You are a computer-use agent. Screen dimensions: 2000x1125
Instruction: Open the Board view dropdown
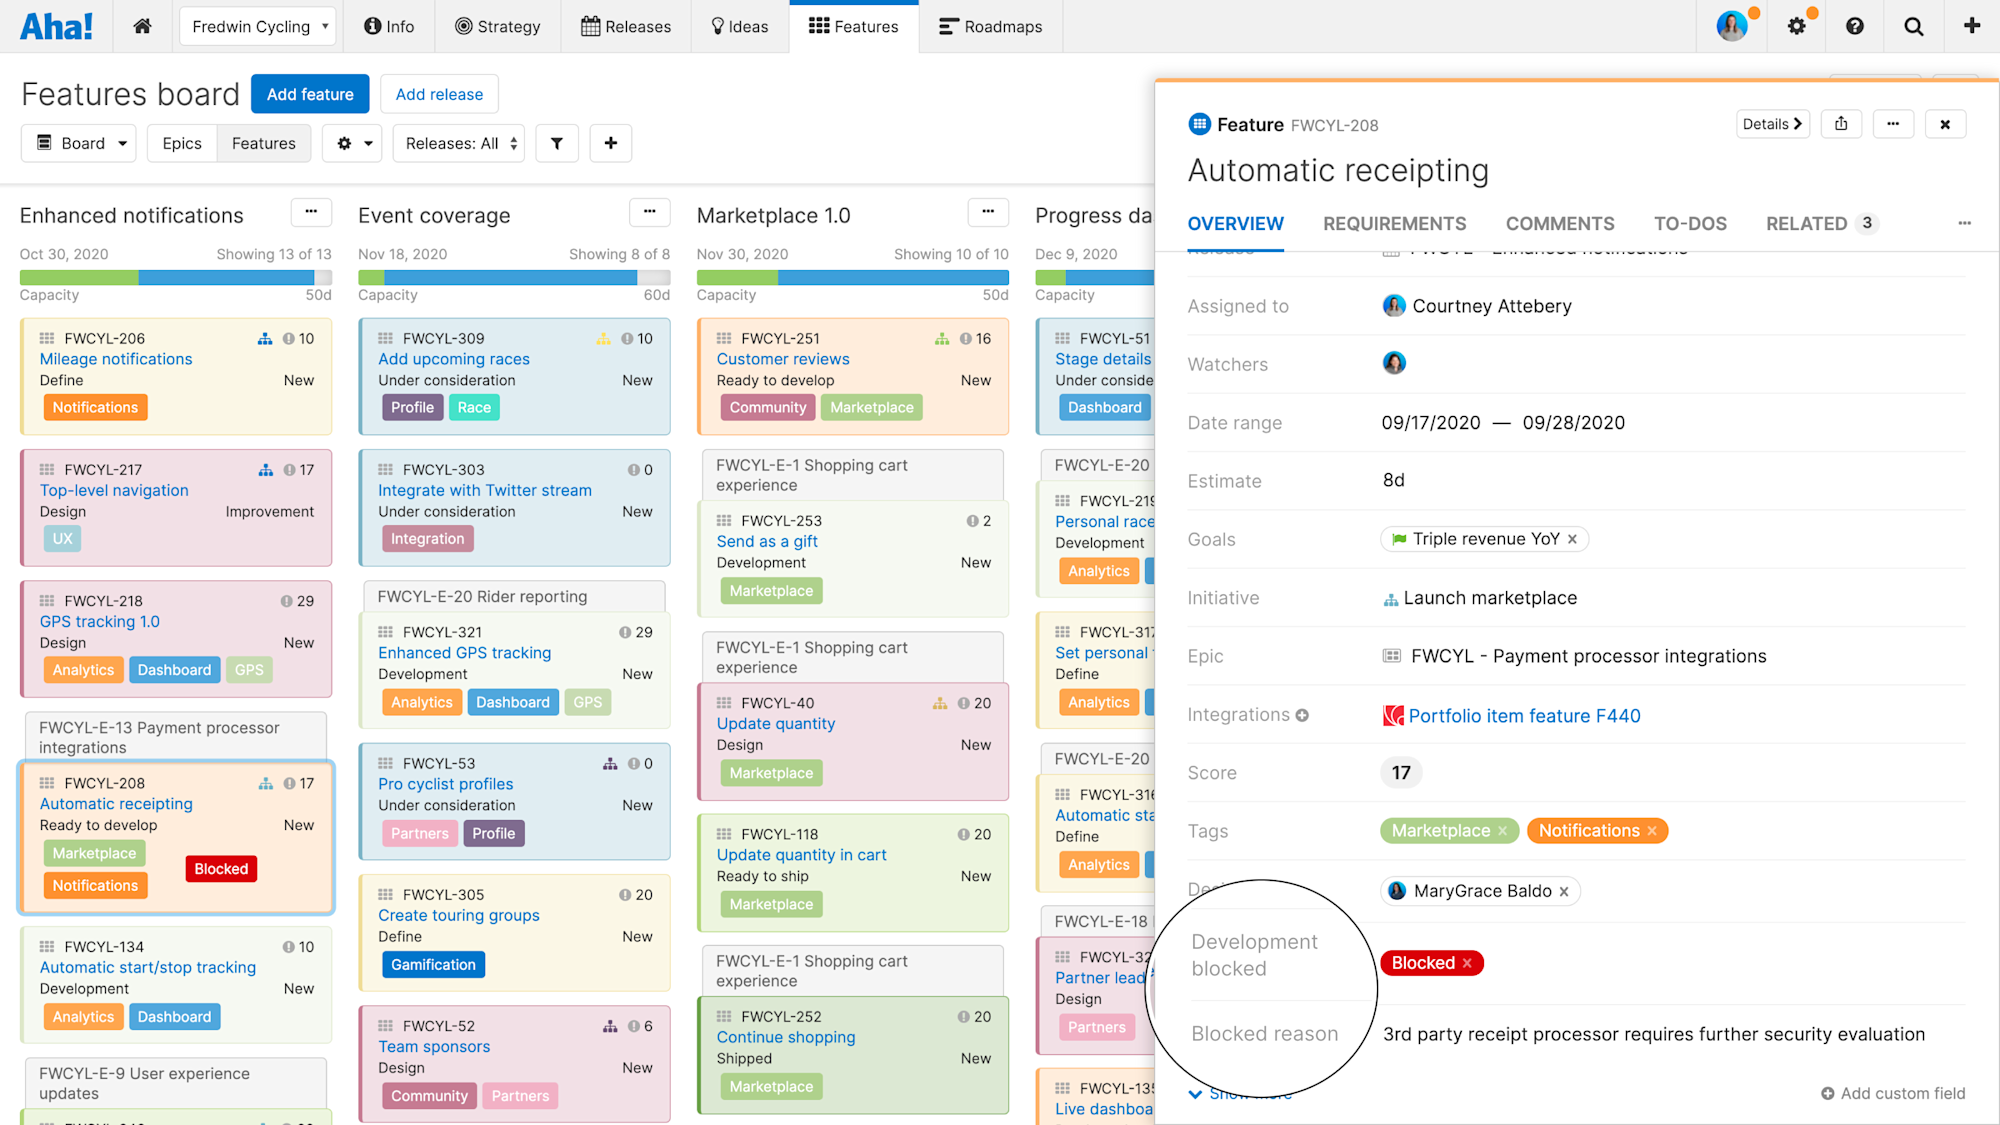pyautogui.click(x=79, y=143)
